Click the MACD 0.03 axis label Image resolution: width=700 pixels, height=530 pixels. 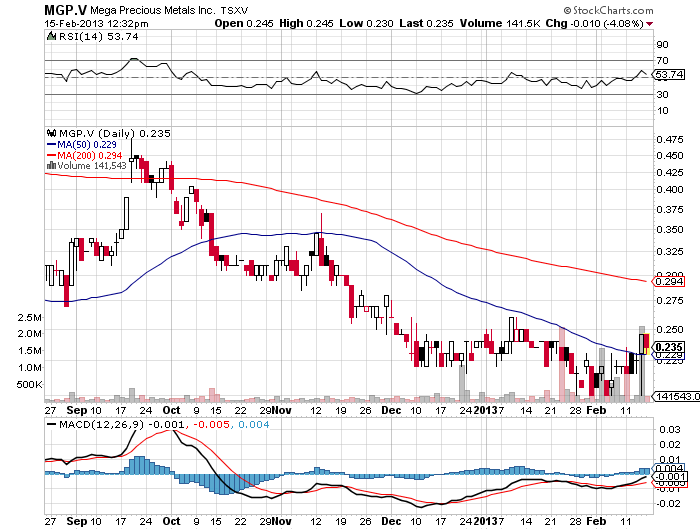[x=670, y=429]
